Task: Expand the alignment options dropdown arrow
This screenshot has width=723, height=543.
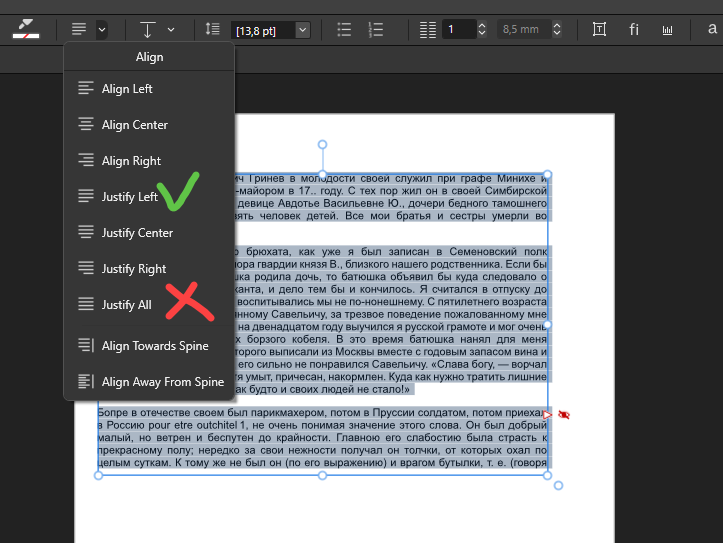Action: pos(102,30)
